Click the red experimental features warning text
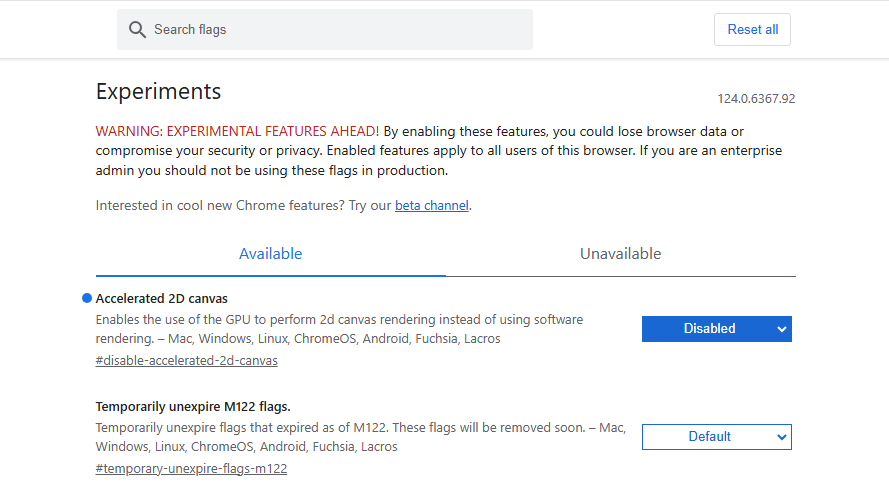 [237, 131]
